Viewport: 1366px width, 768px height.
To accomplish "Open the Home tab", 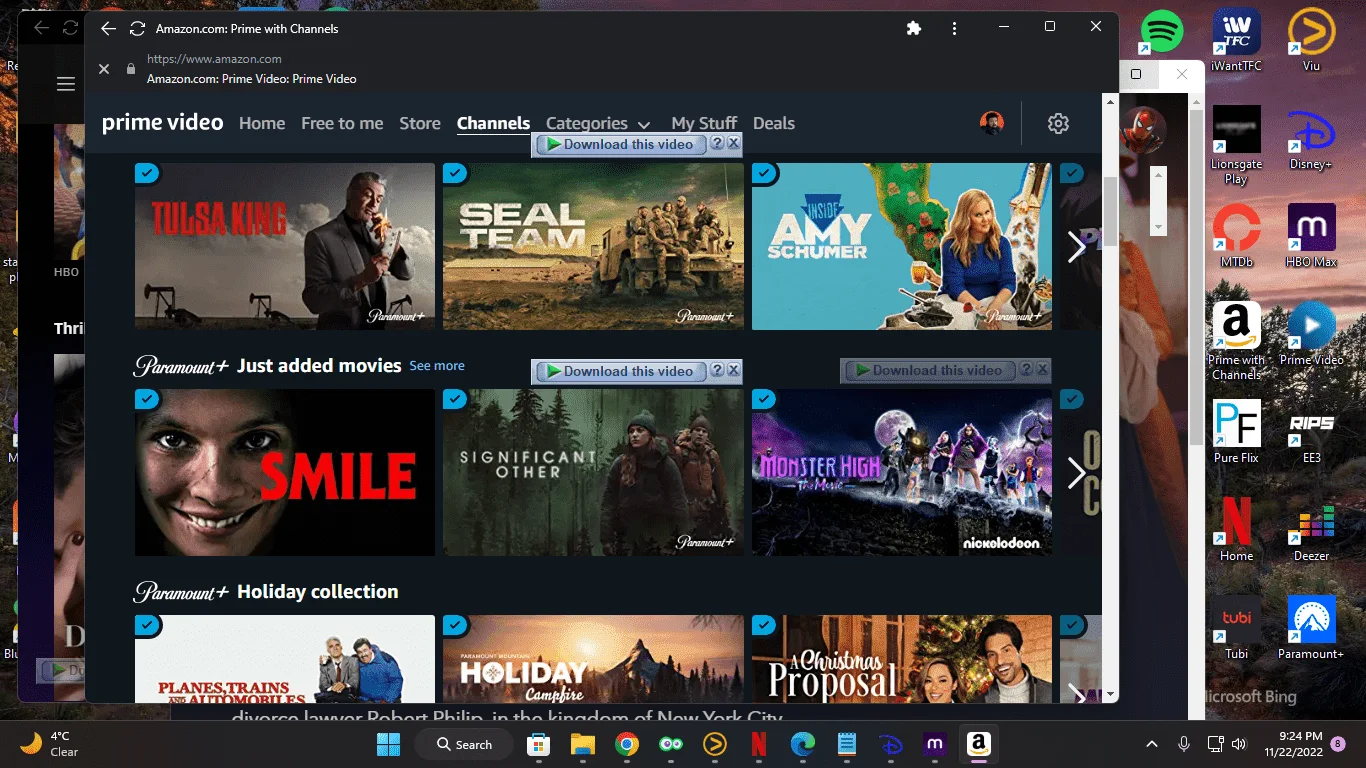I will click(x=262, y=123).
